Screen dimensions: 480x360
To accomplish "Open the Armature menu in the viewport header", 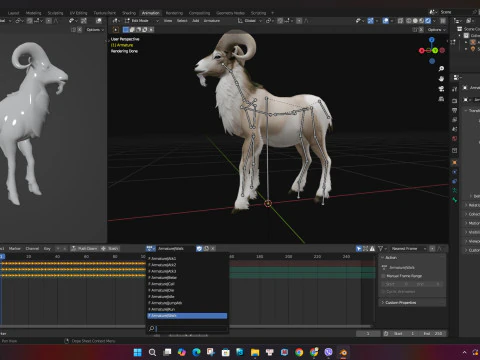I will [212, 21].
